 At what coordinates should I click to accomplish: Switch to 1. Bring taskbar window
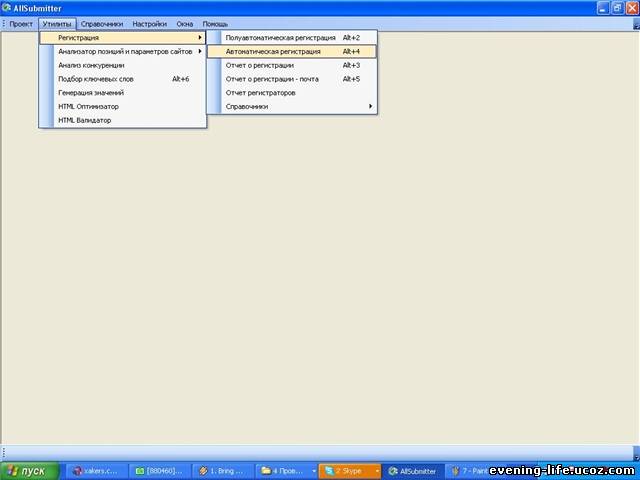coord(223,471)
